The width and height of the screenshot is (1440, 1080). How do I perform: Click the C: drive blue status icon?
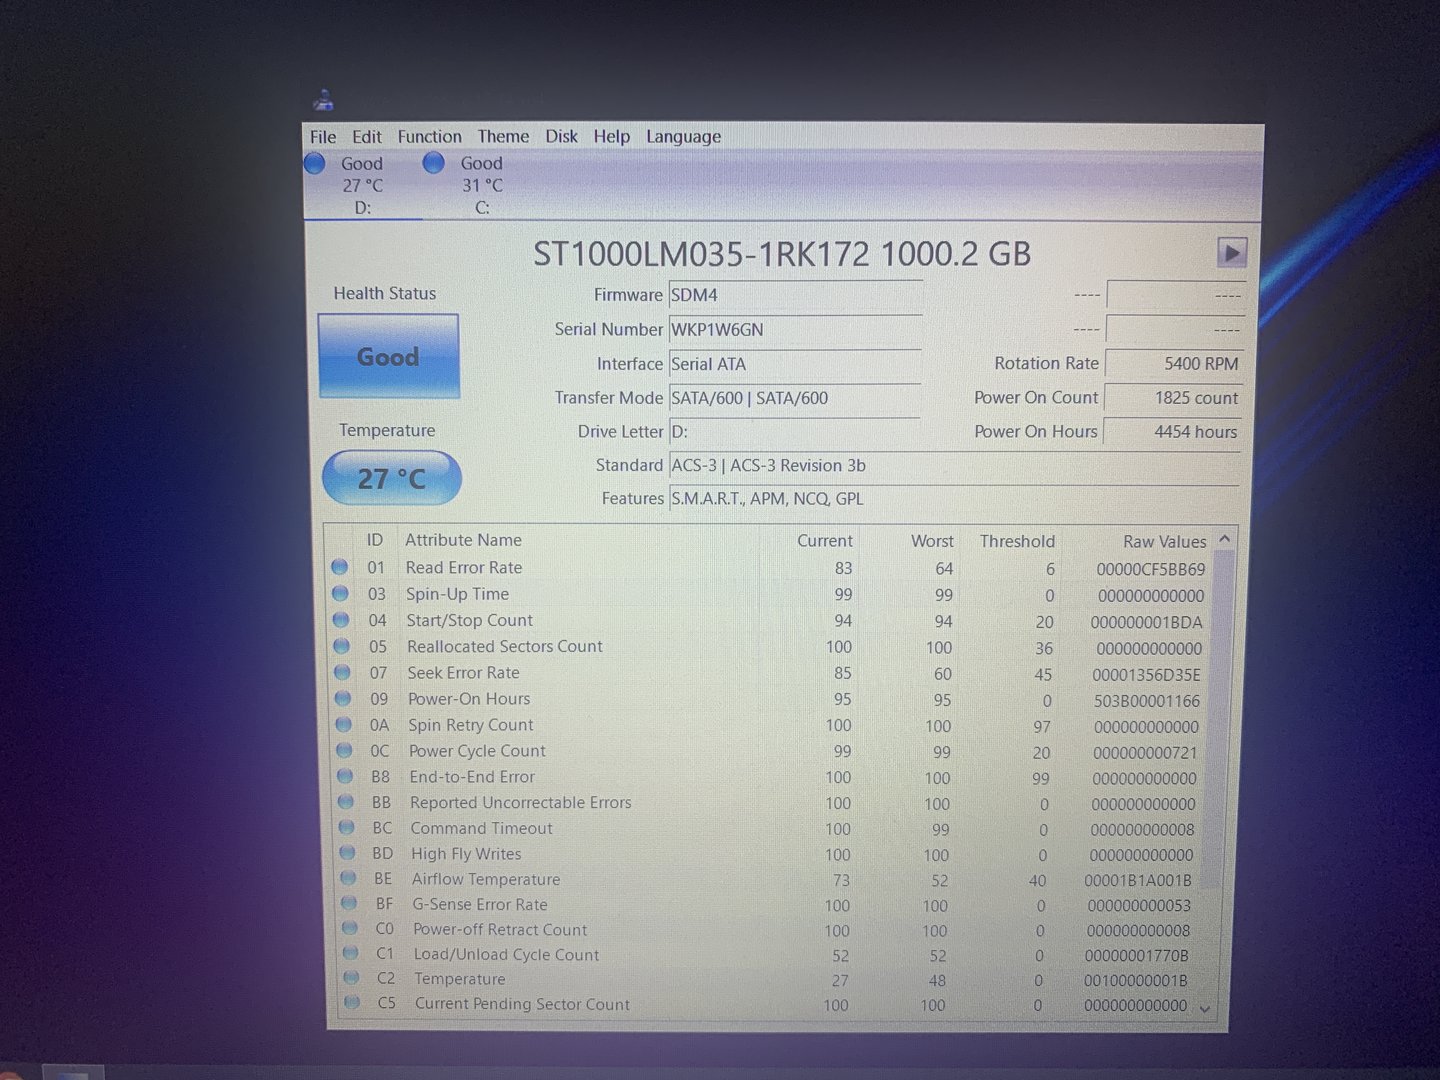(433, 163)
